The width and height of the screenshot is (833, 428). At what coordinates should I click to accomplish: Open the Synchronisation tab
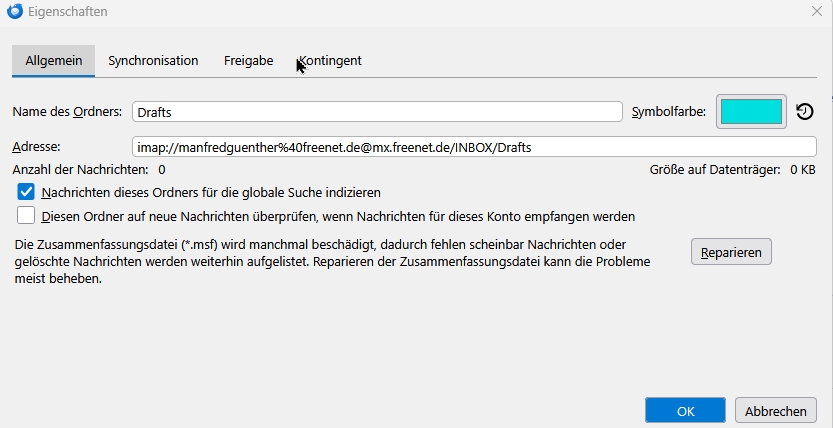(153, 60)
